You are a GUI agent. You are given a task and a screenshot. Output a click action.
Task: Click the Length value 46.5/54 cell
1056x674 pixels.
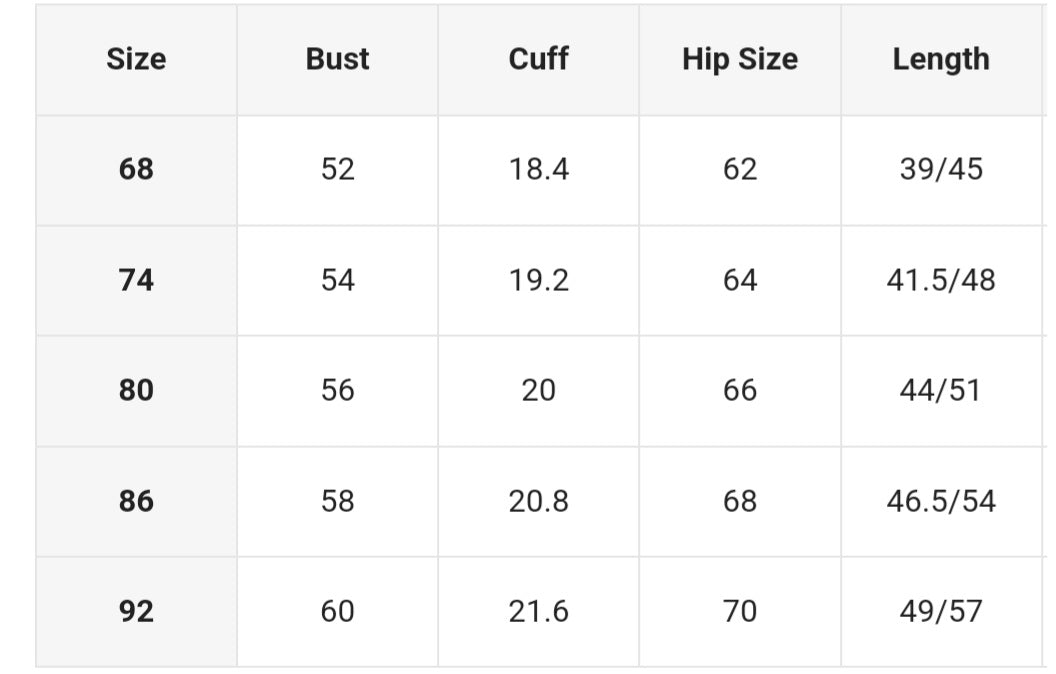(x=940, y=501)
